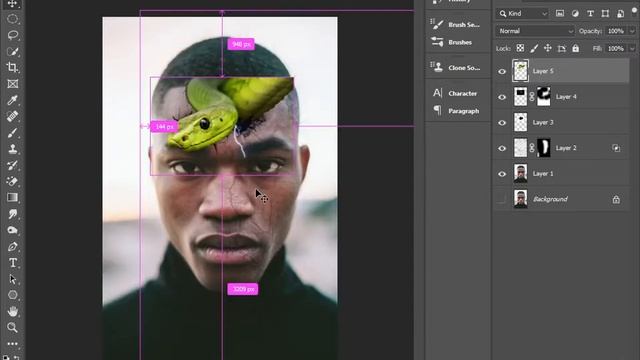Filter layers by shape layers icon

pos(605,13)
